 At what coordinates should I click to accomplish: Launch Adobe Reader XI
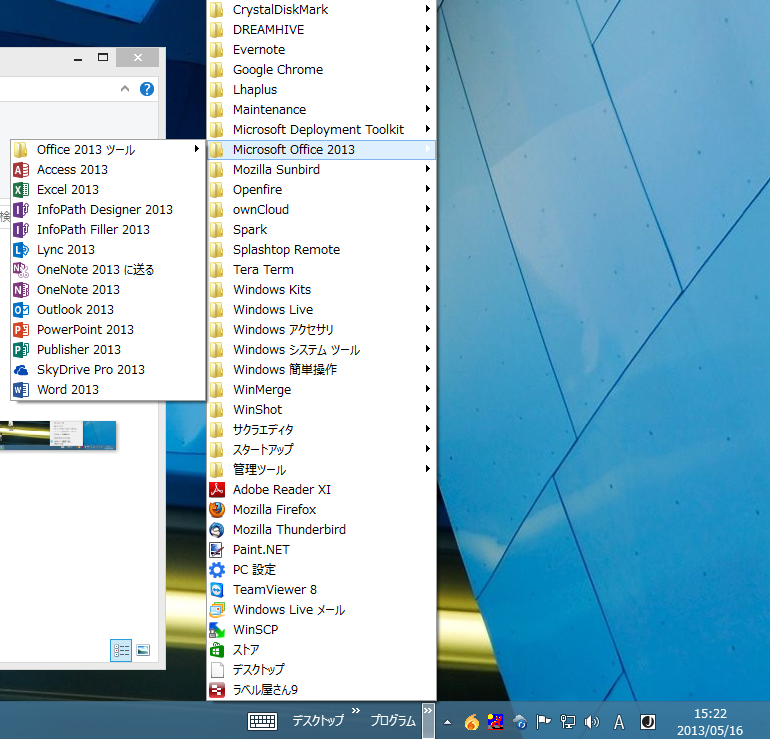pyautogui.click(x=322, y=490)
